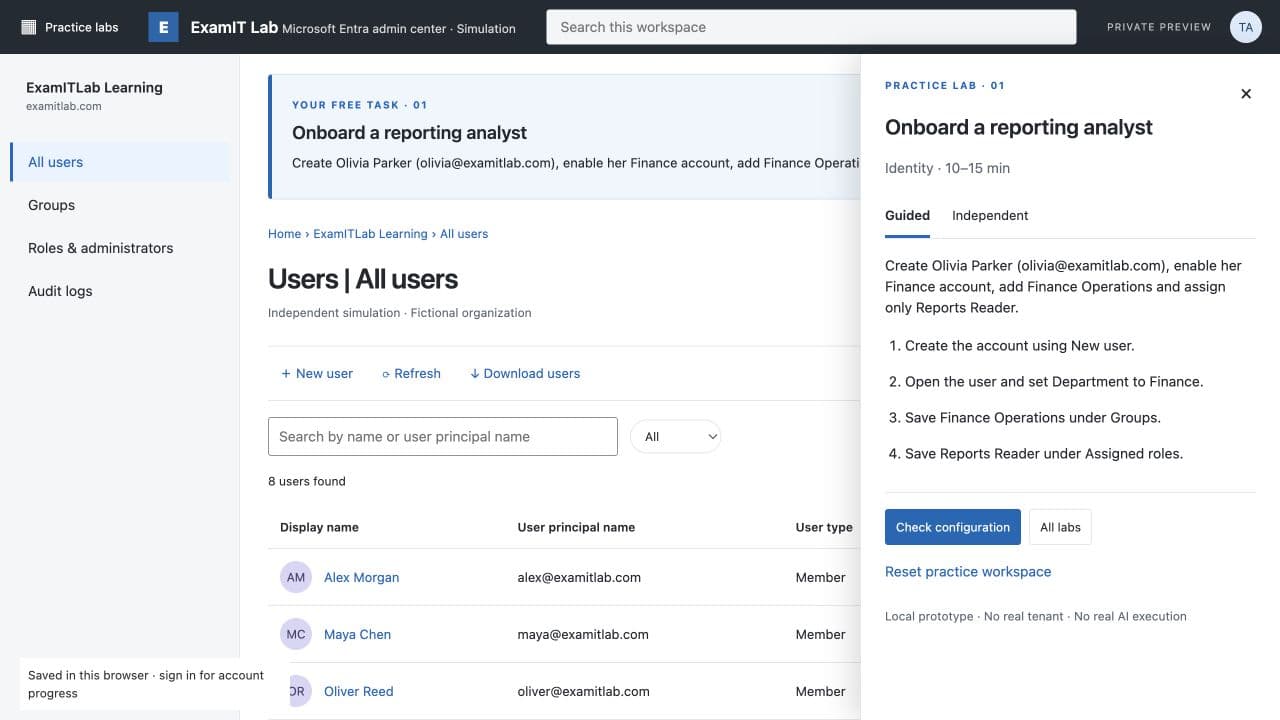Click step 2 set Department to Finance
Screen dimensions: 1280x720
click(1054, 382)
